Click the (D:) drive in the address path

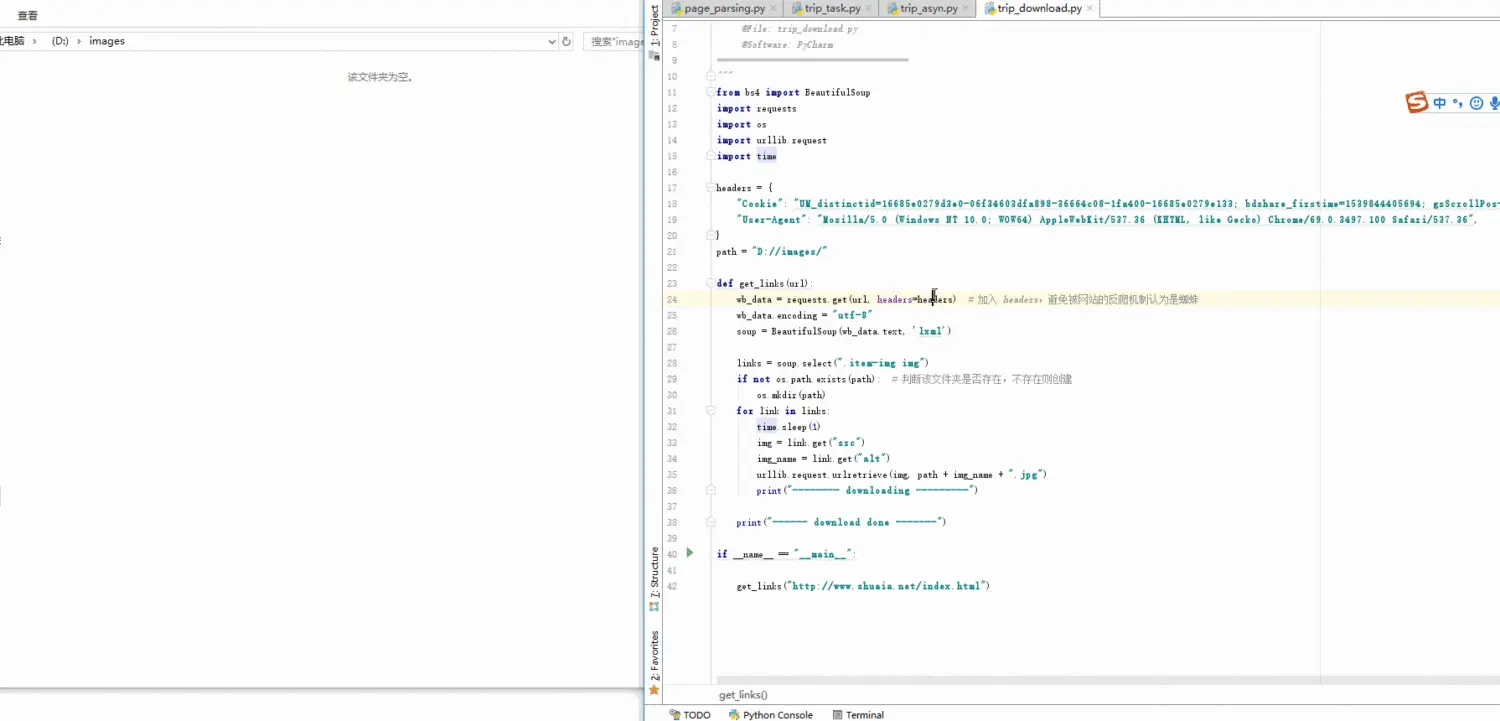click(60, 41)
